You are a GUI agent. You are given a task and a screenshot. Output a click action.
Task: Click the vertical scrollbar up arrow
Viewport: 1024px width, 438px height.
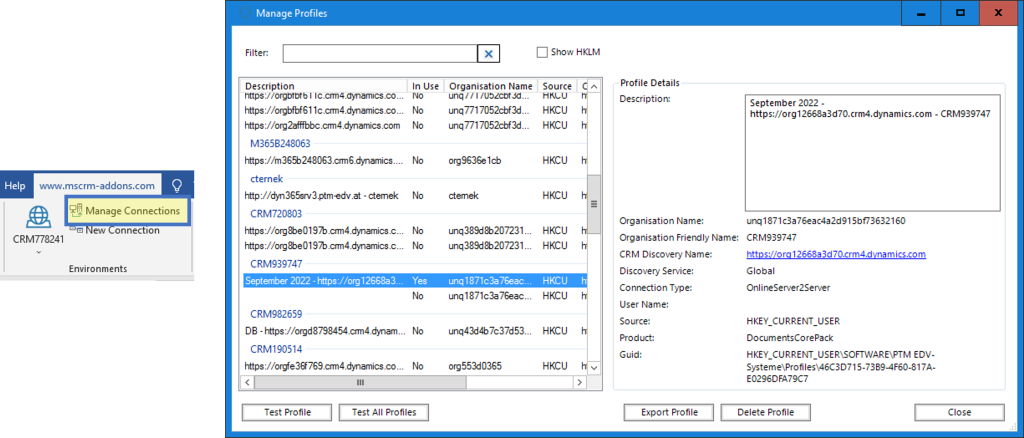point(594,86)
